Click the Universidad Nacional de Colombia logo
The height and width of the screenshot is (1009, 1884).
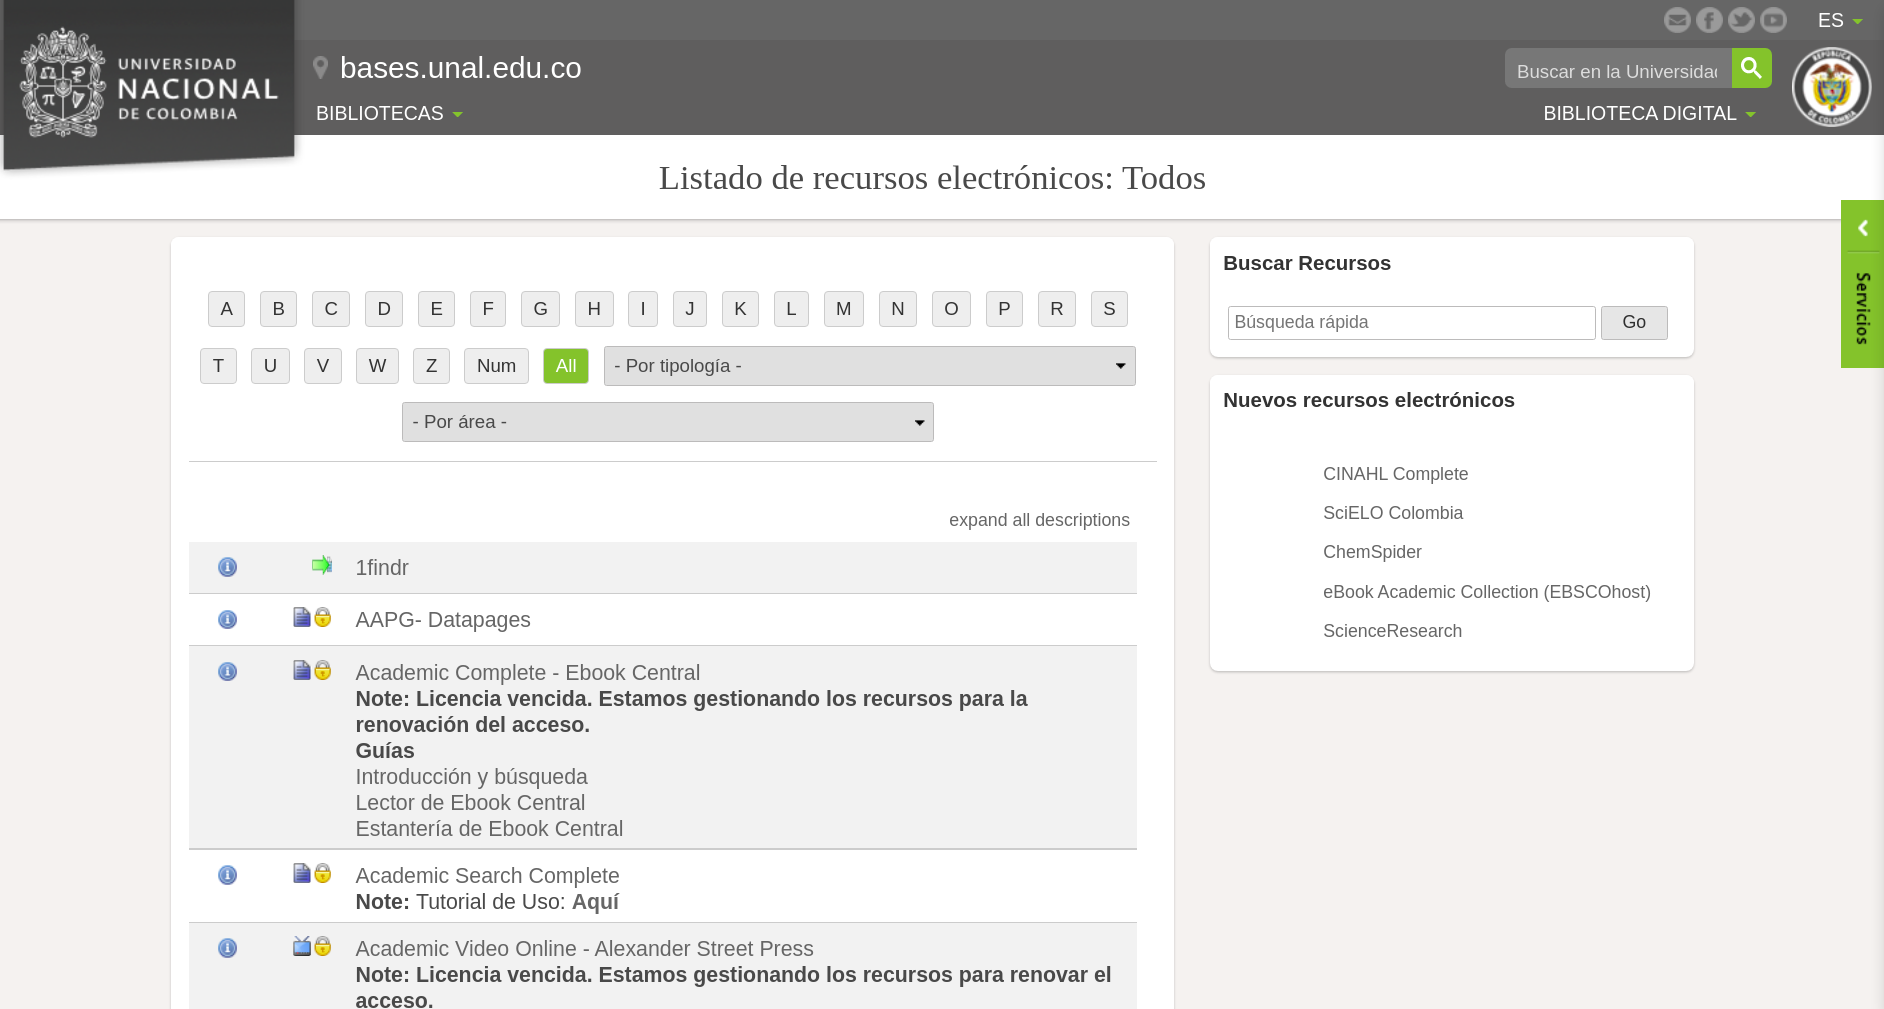point(148,85)
